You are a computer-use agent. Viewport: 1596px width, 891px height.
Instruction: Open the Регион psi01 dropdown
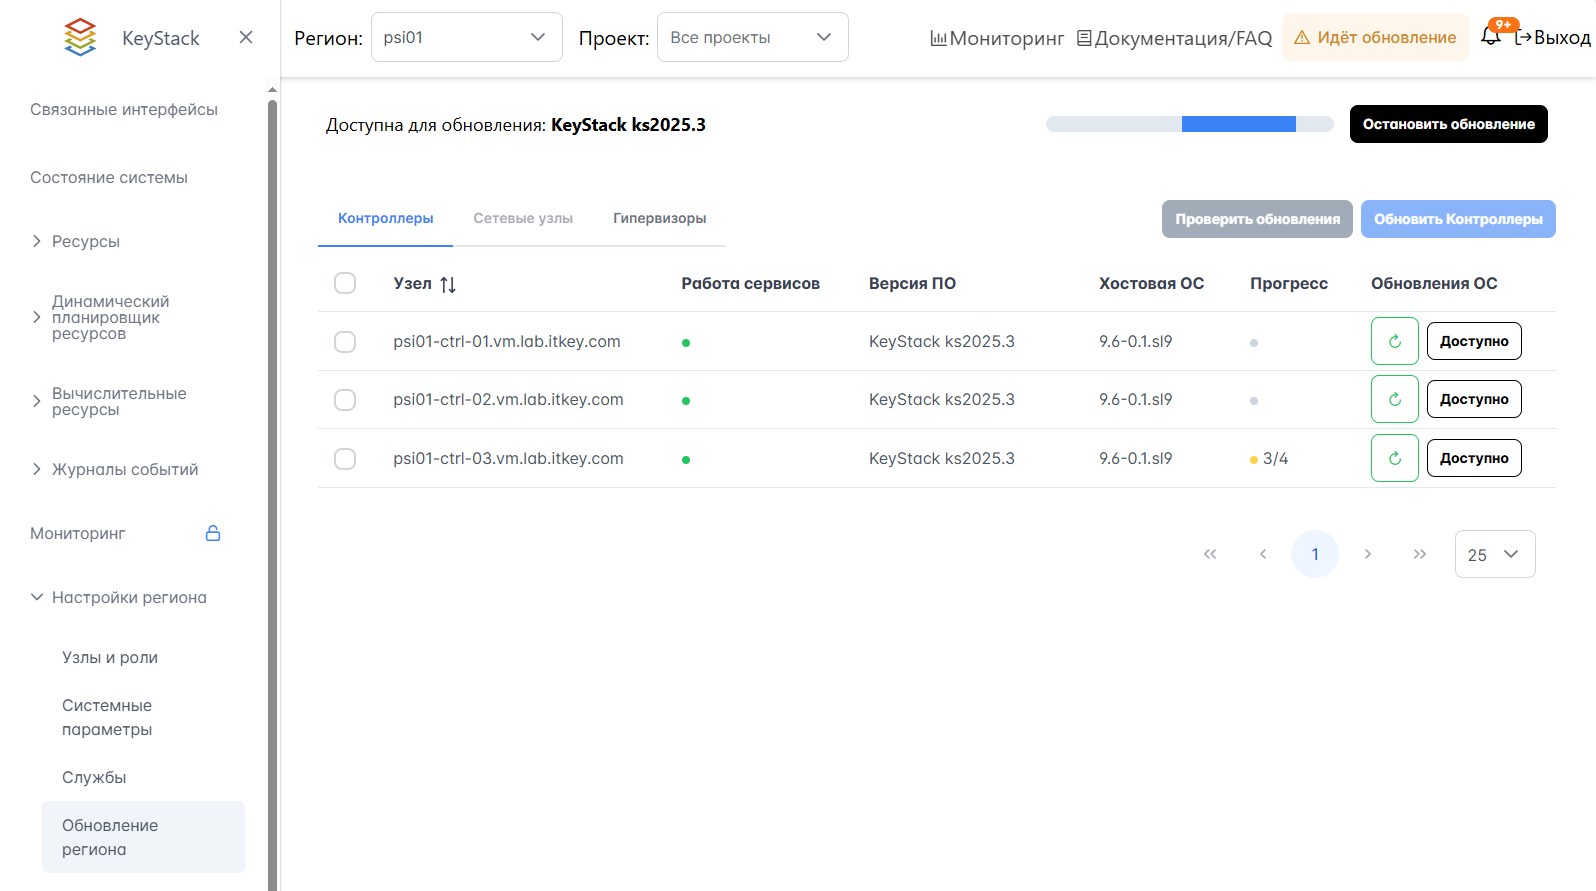[x=466, y=37]
